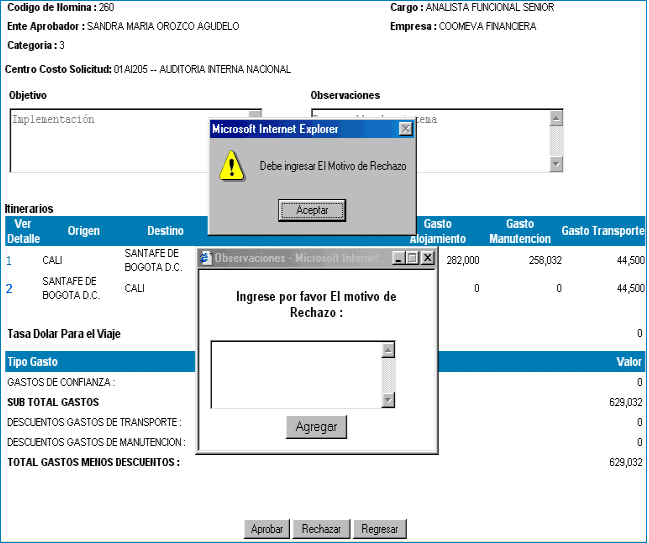Click down arrow of rejection reason scrollbar
Image resolution: width=649 pixels, height=543 pixels.
(388, 400)
